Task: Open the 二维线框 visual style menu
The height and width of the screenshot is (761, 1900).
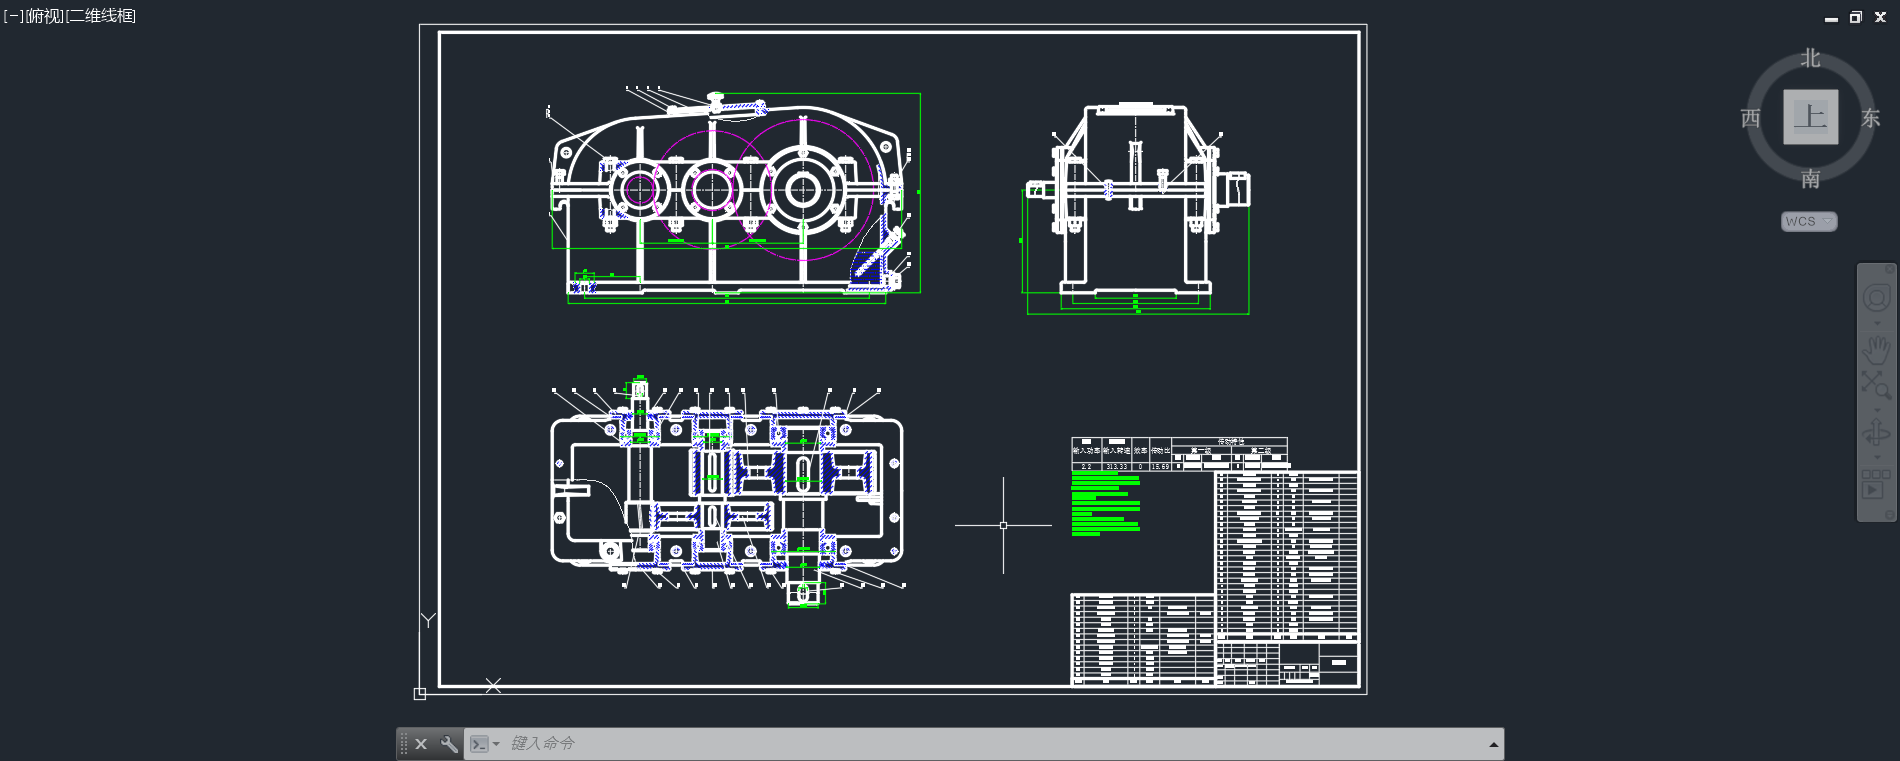Action: coord(100,16)
